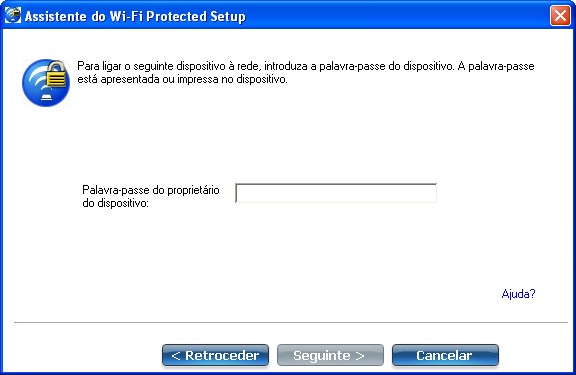Click the horizontal separator above the buttons
576x375 pixels.
click(x=291, y=322)
